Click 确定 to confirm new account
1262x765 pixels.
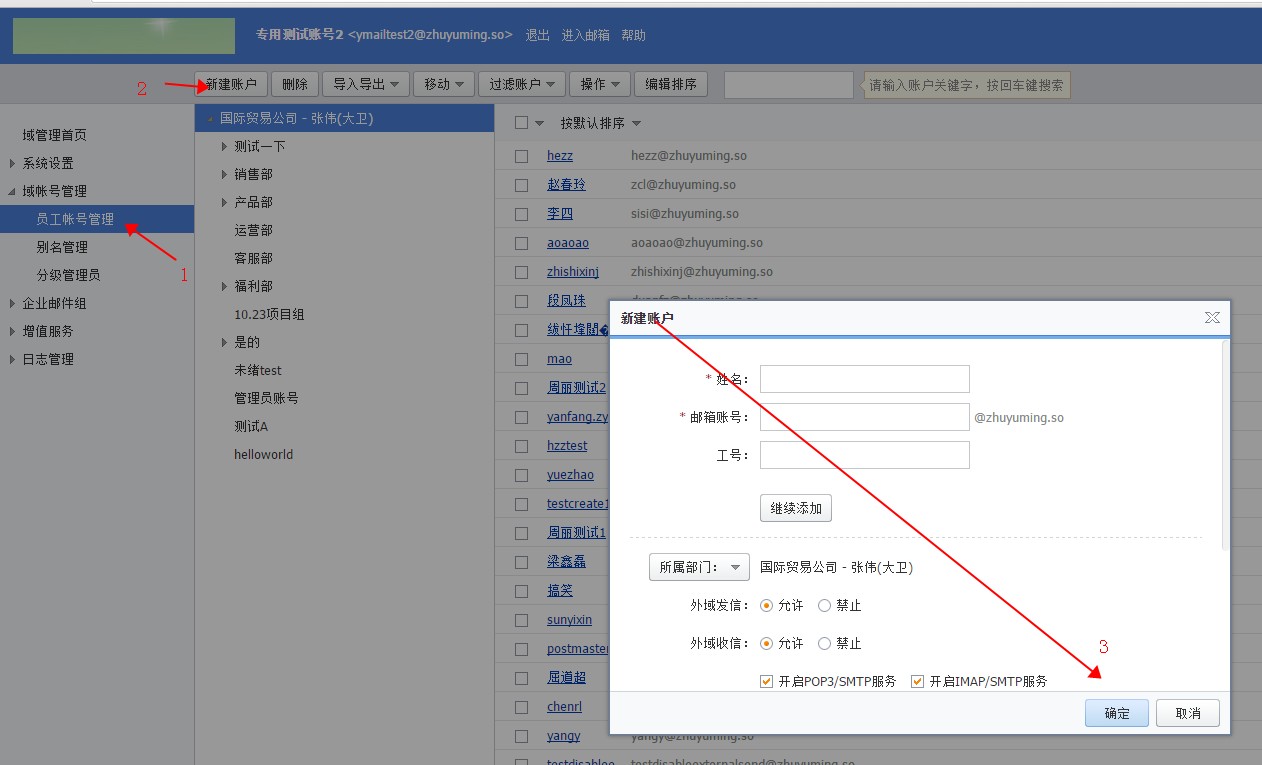point(1117,713)
